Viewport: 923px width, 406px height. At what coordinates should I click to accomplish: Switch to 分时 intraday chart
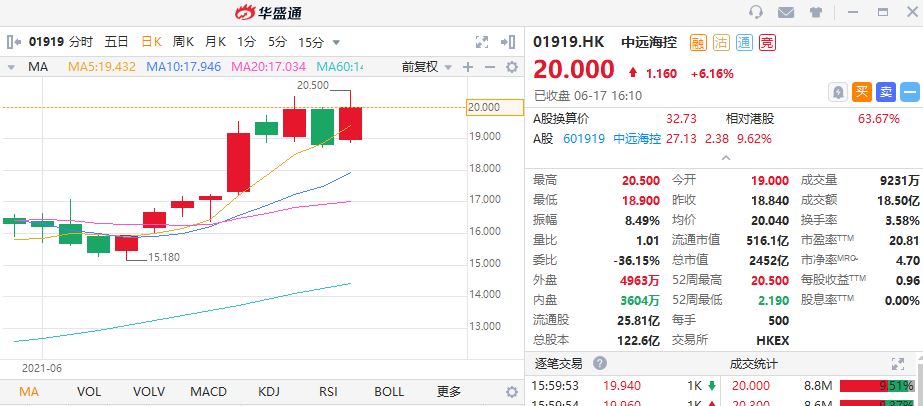(81, 42)
